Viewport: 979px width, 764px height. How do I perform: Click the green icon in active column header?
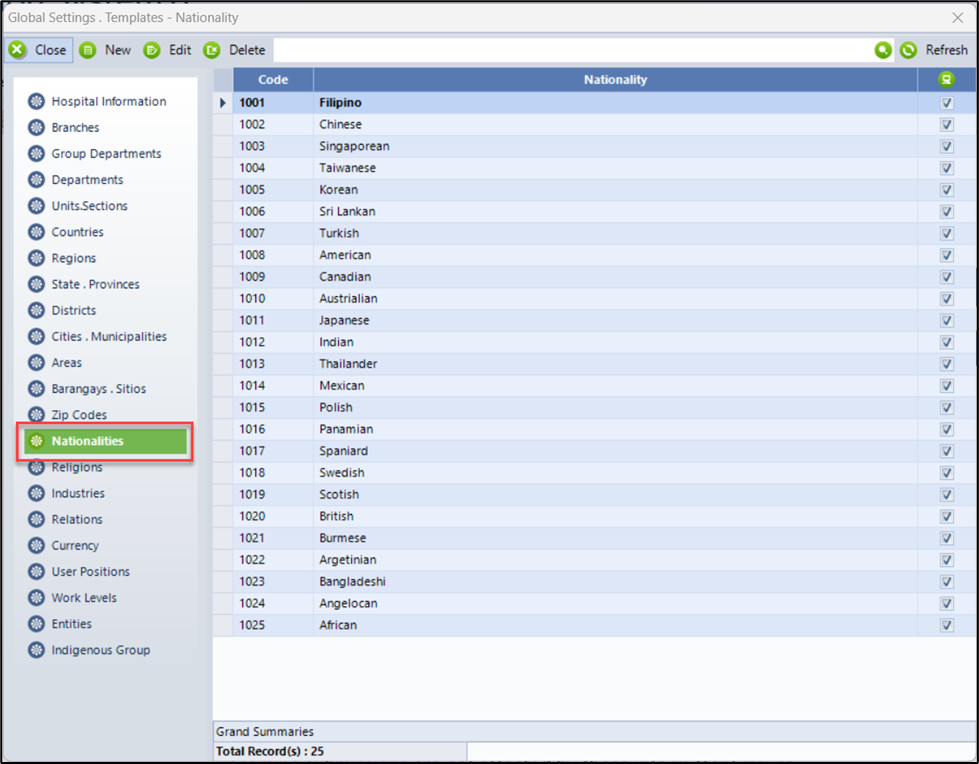pyautogui.click(x=946, y=80)
